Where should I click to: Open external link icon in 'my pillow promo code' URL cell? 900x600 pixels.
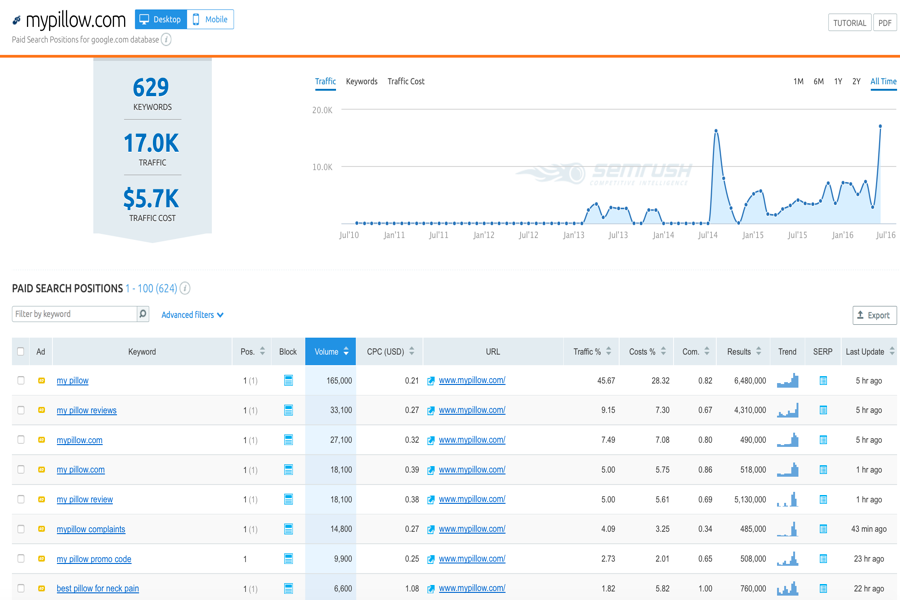[430, 559]
